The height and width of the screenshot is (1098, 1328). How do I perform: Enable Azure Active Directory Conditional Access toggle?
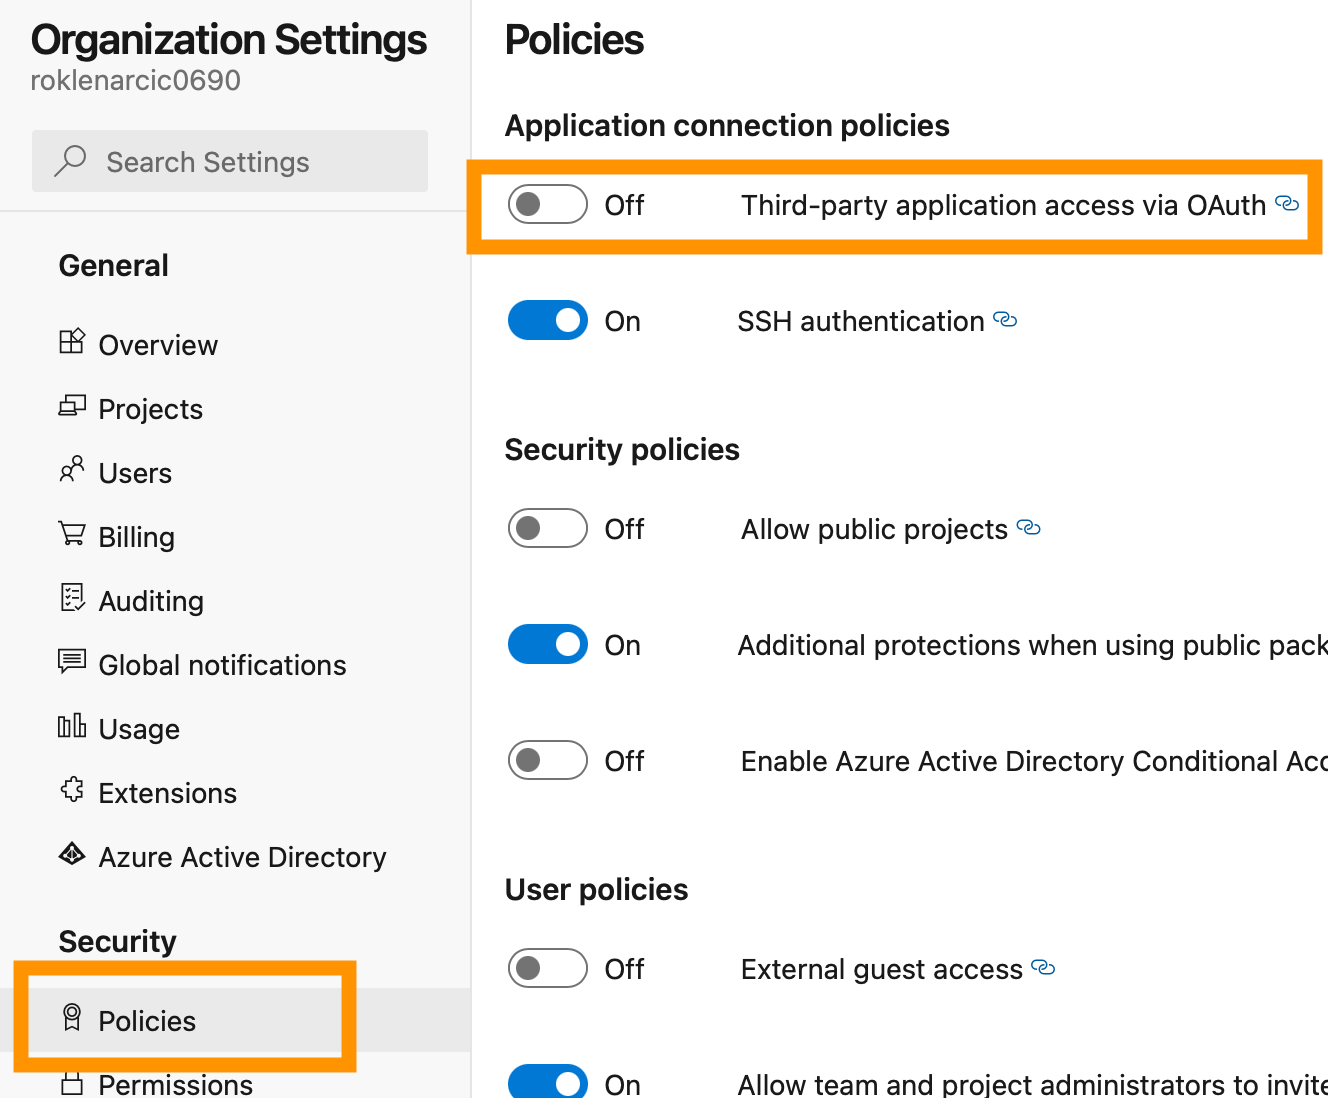point(547,761)
